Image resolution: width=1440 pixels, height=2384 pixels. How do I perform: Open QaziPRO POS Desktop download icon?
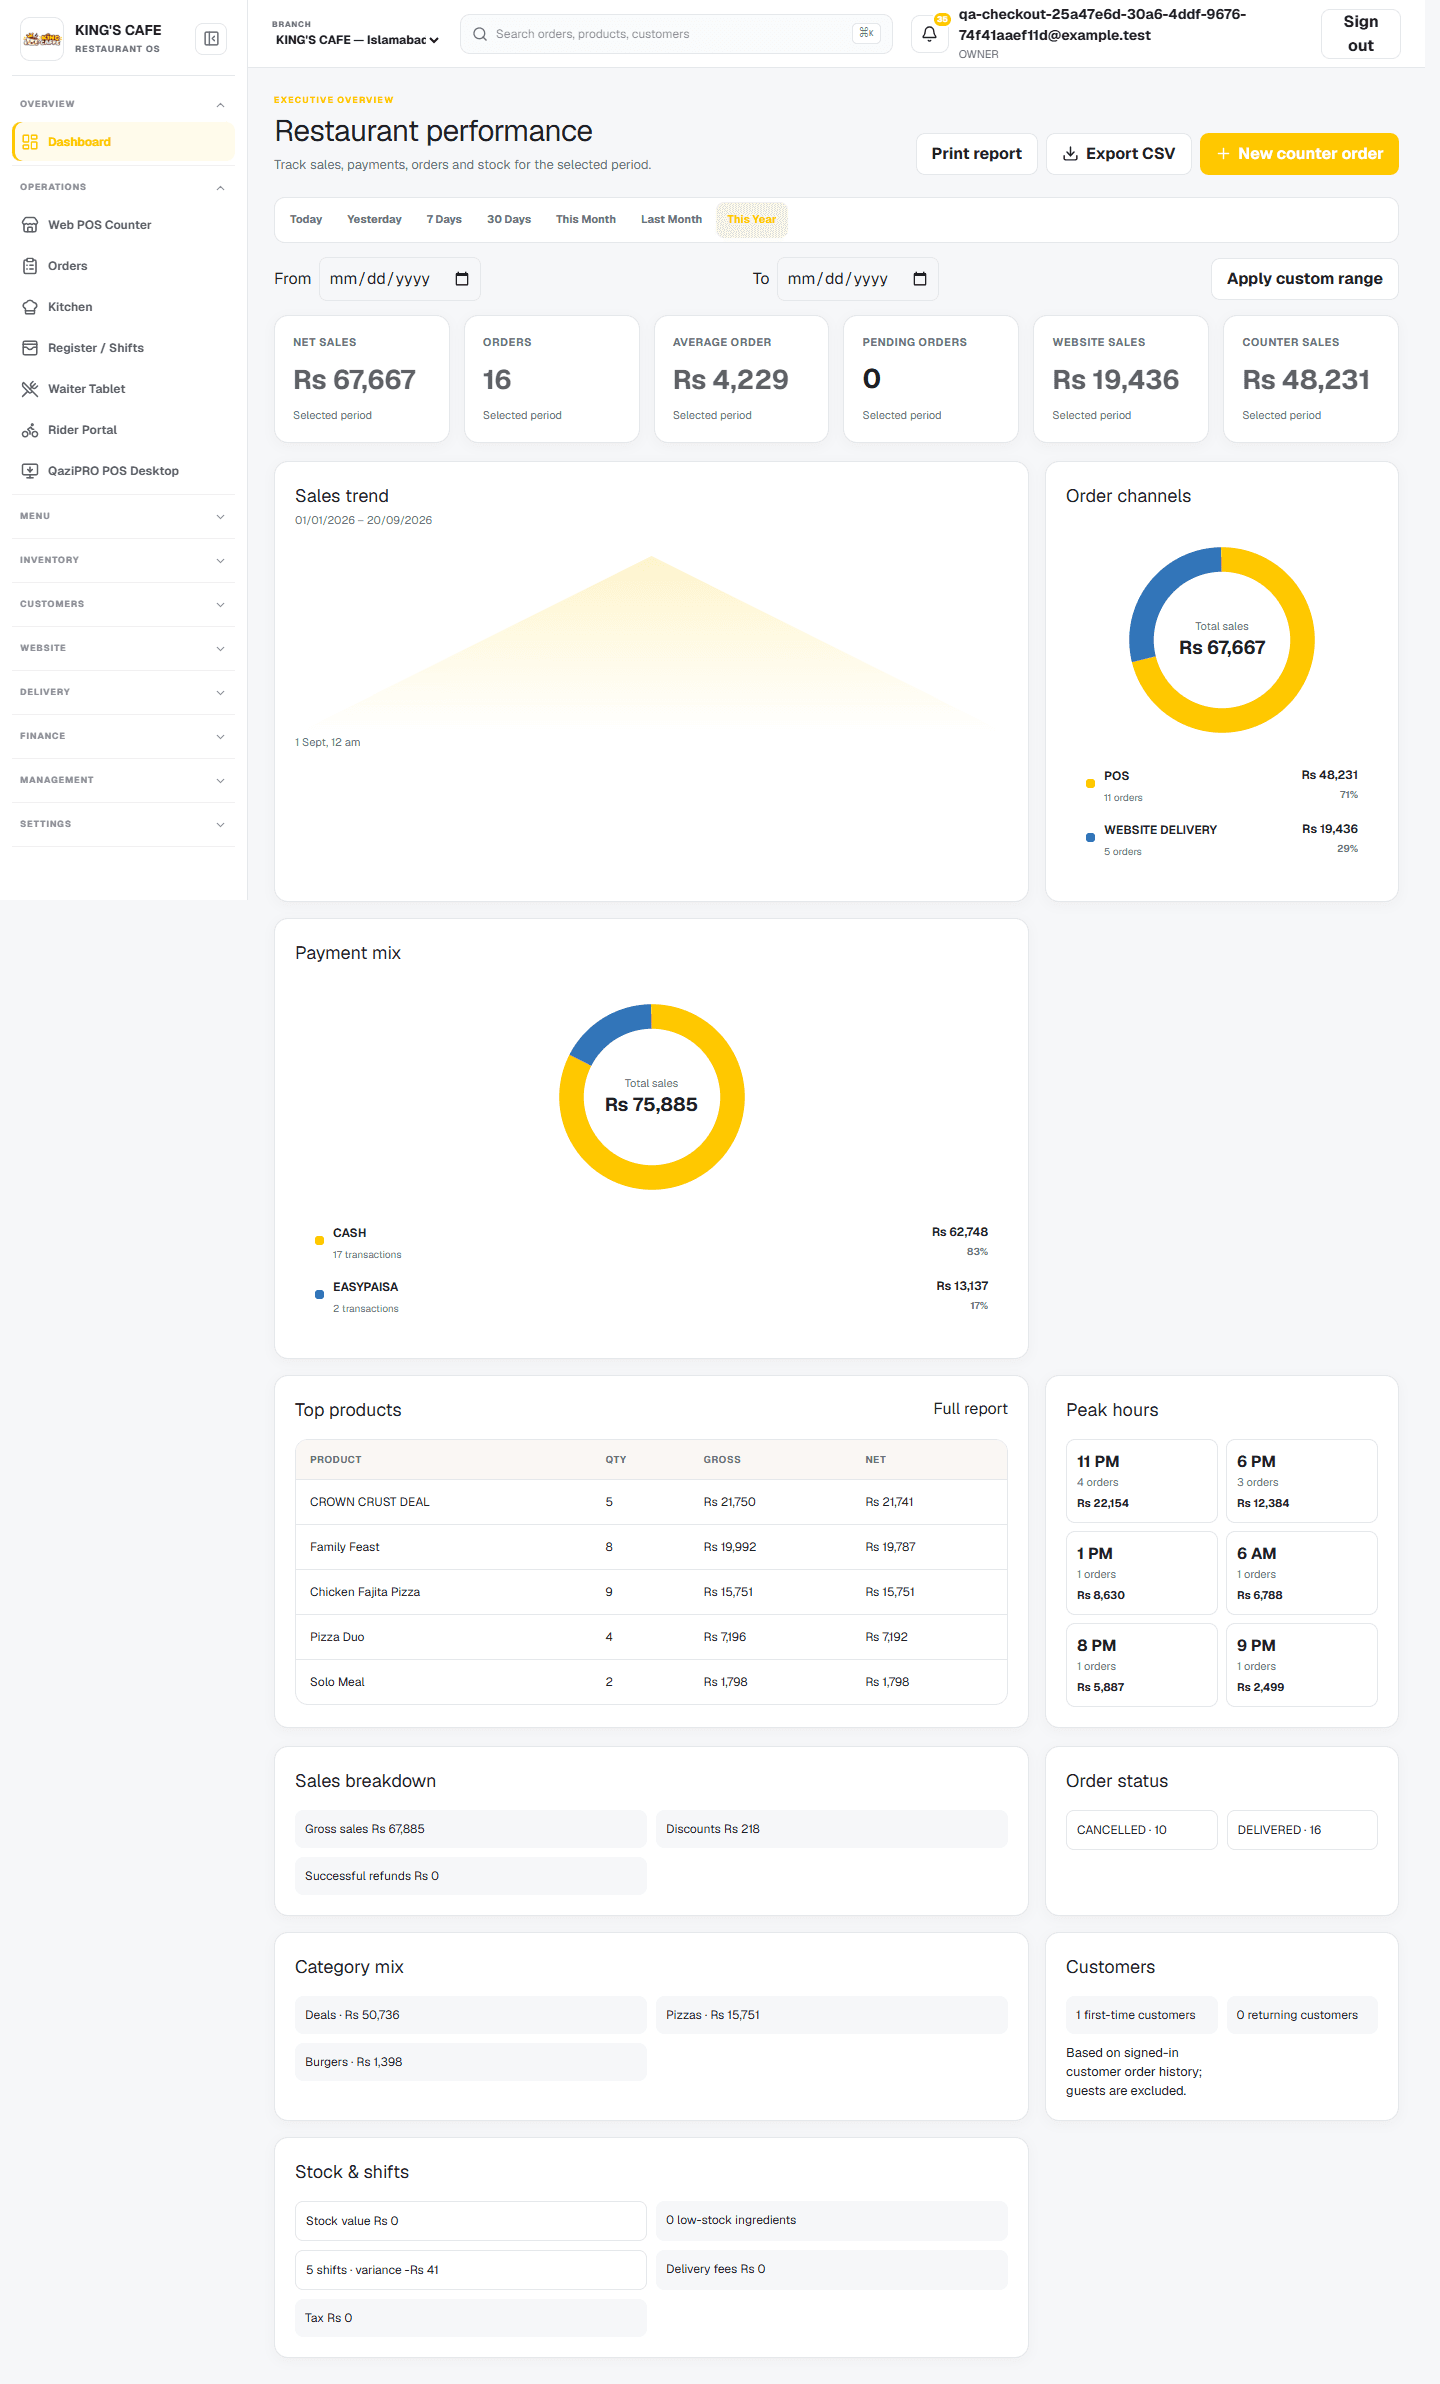pos(30,471)
